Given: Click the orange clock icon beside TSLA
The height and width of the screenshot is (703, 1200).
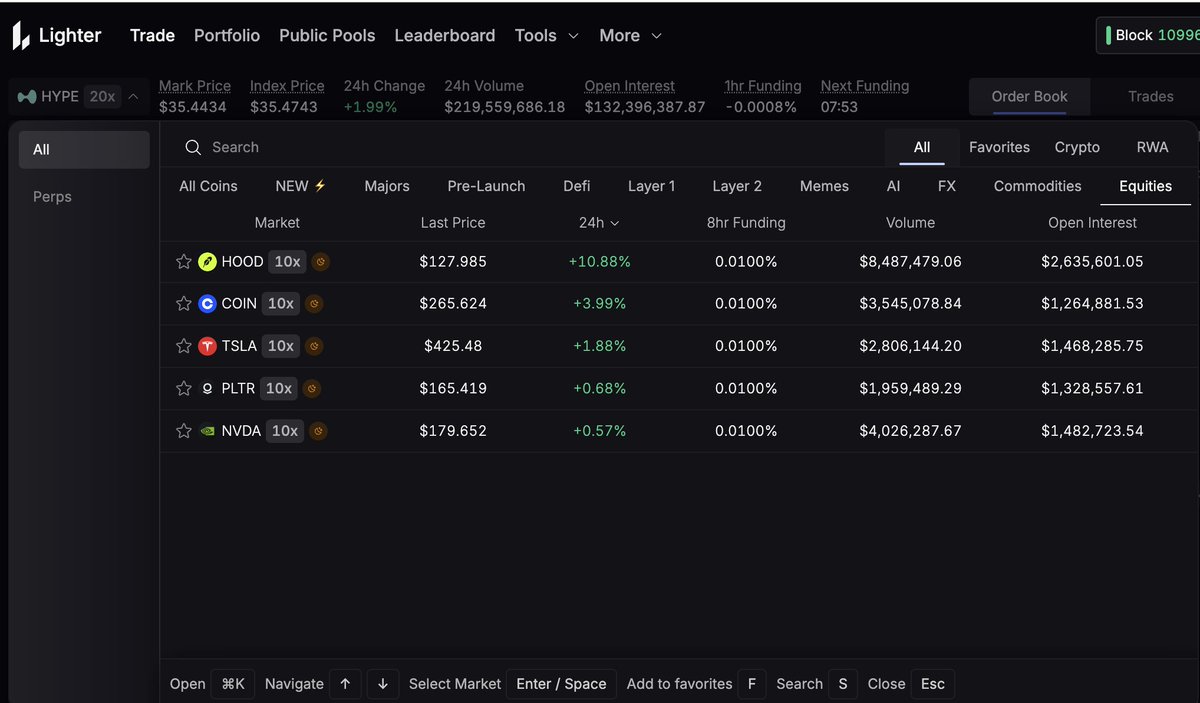Looking at the screenshot, I should tap(313, 346).
